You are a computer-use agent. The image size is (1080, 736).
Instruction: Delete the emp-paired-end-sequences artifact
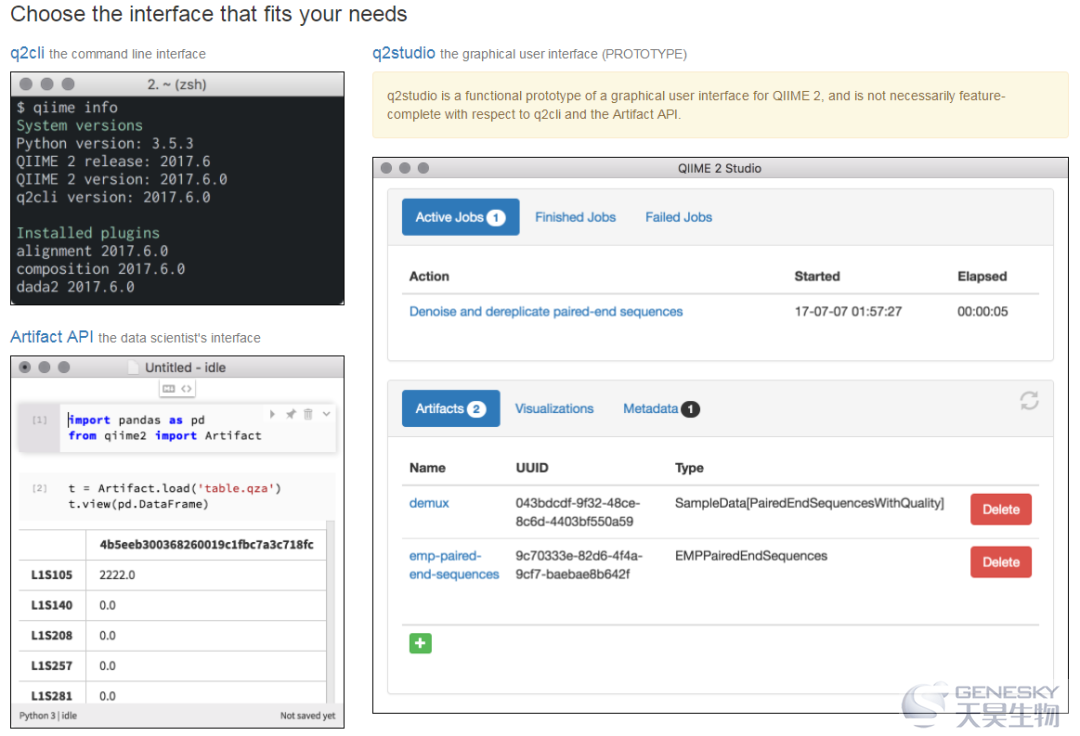1001,562
